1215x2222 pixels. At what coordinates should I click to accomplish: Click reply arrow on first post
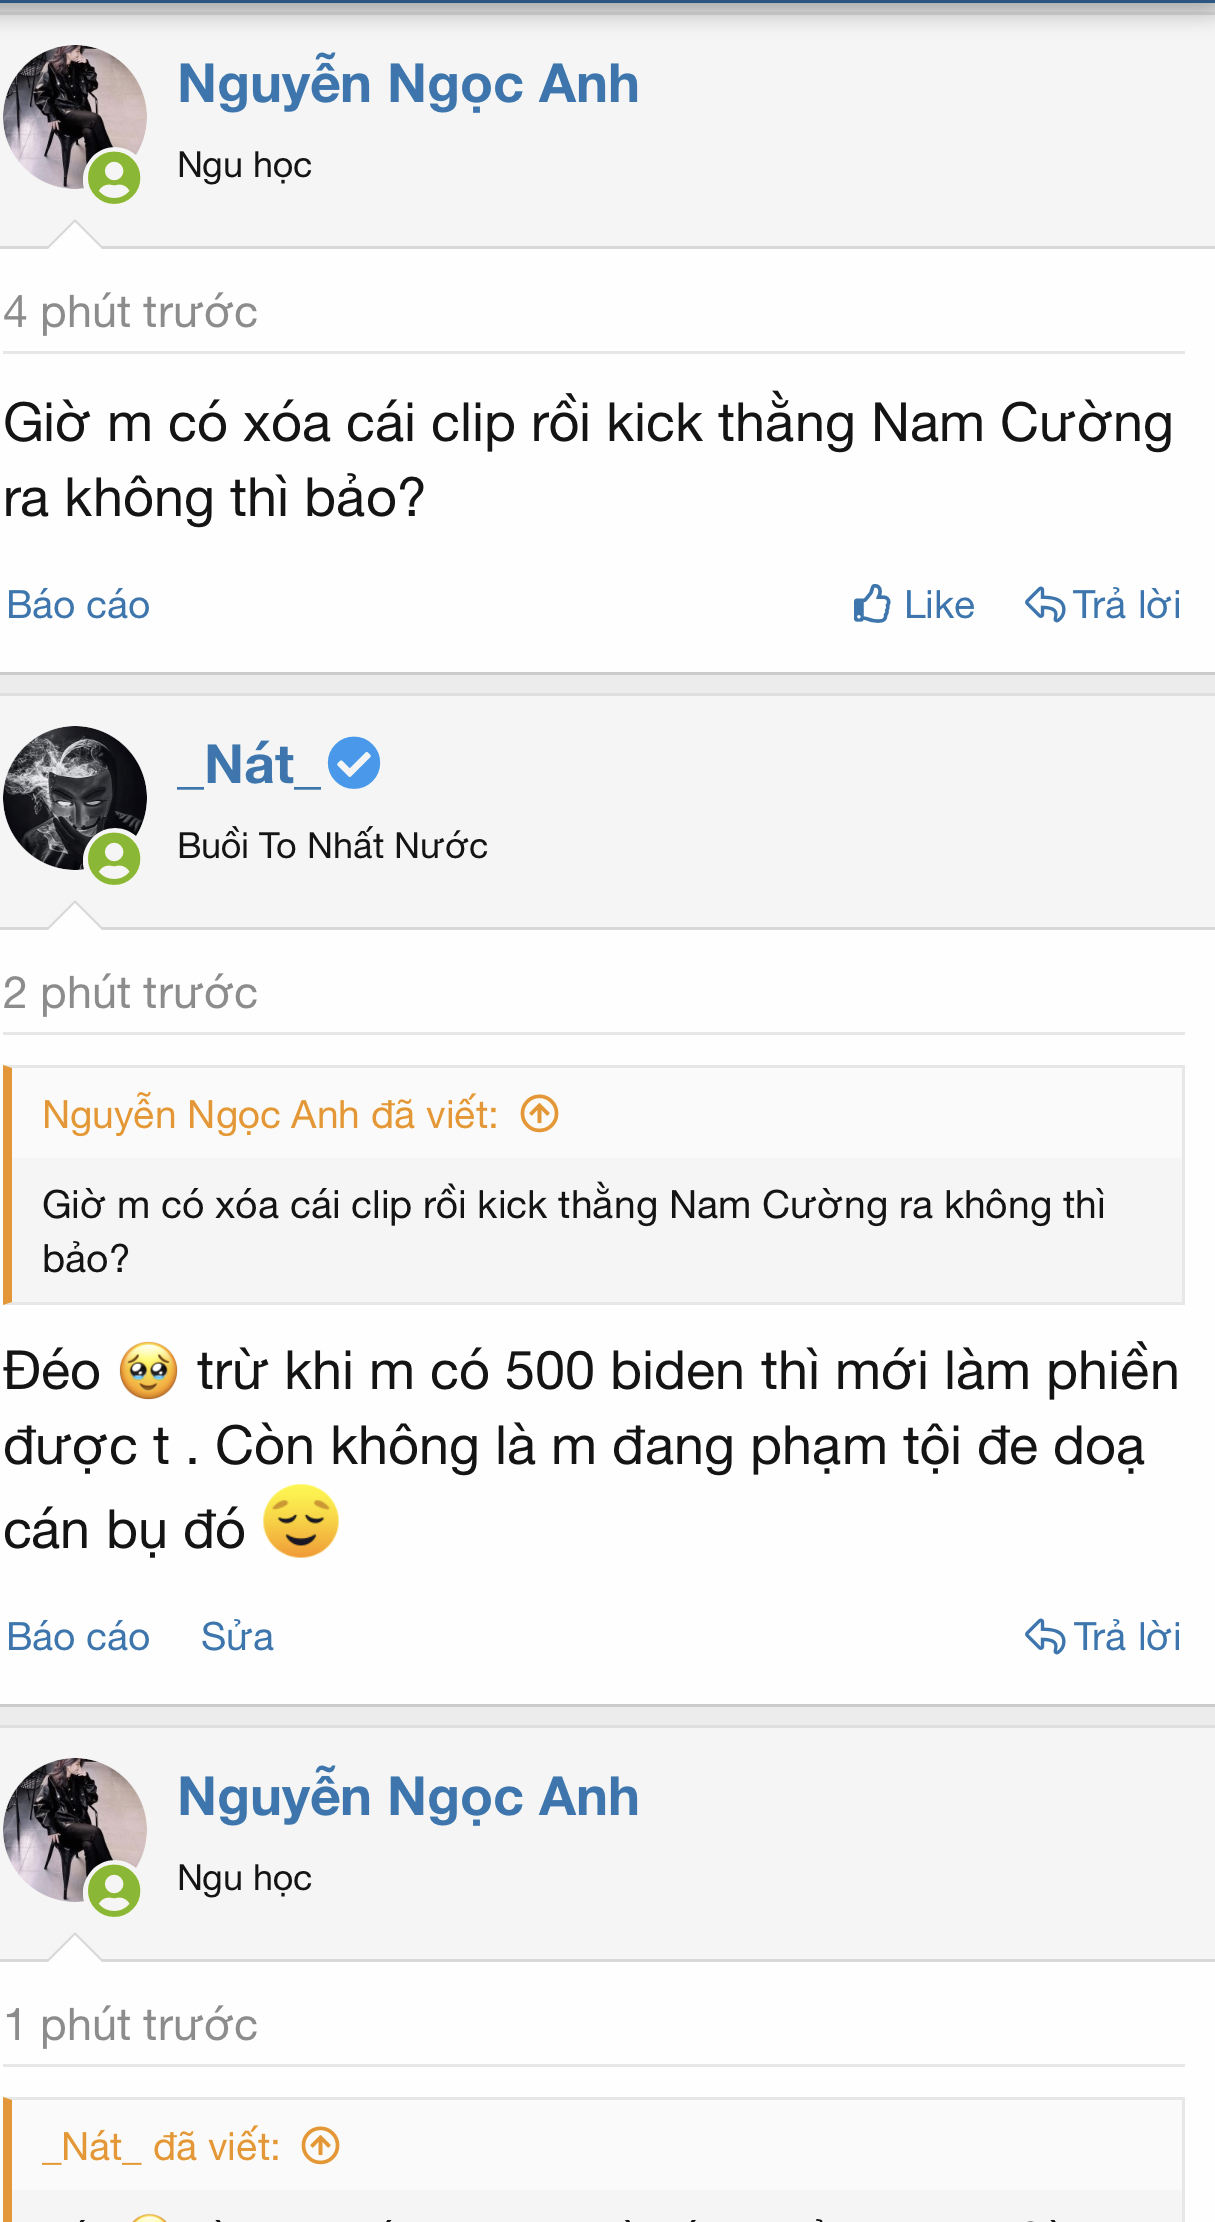1045,605
